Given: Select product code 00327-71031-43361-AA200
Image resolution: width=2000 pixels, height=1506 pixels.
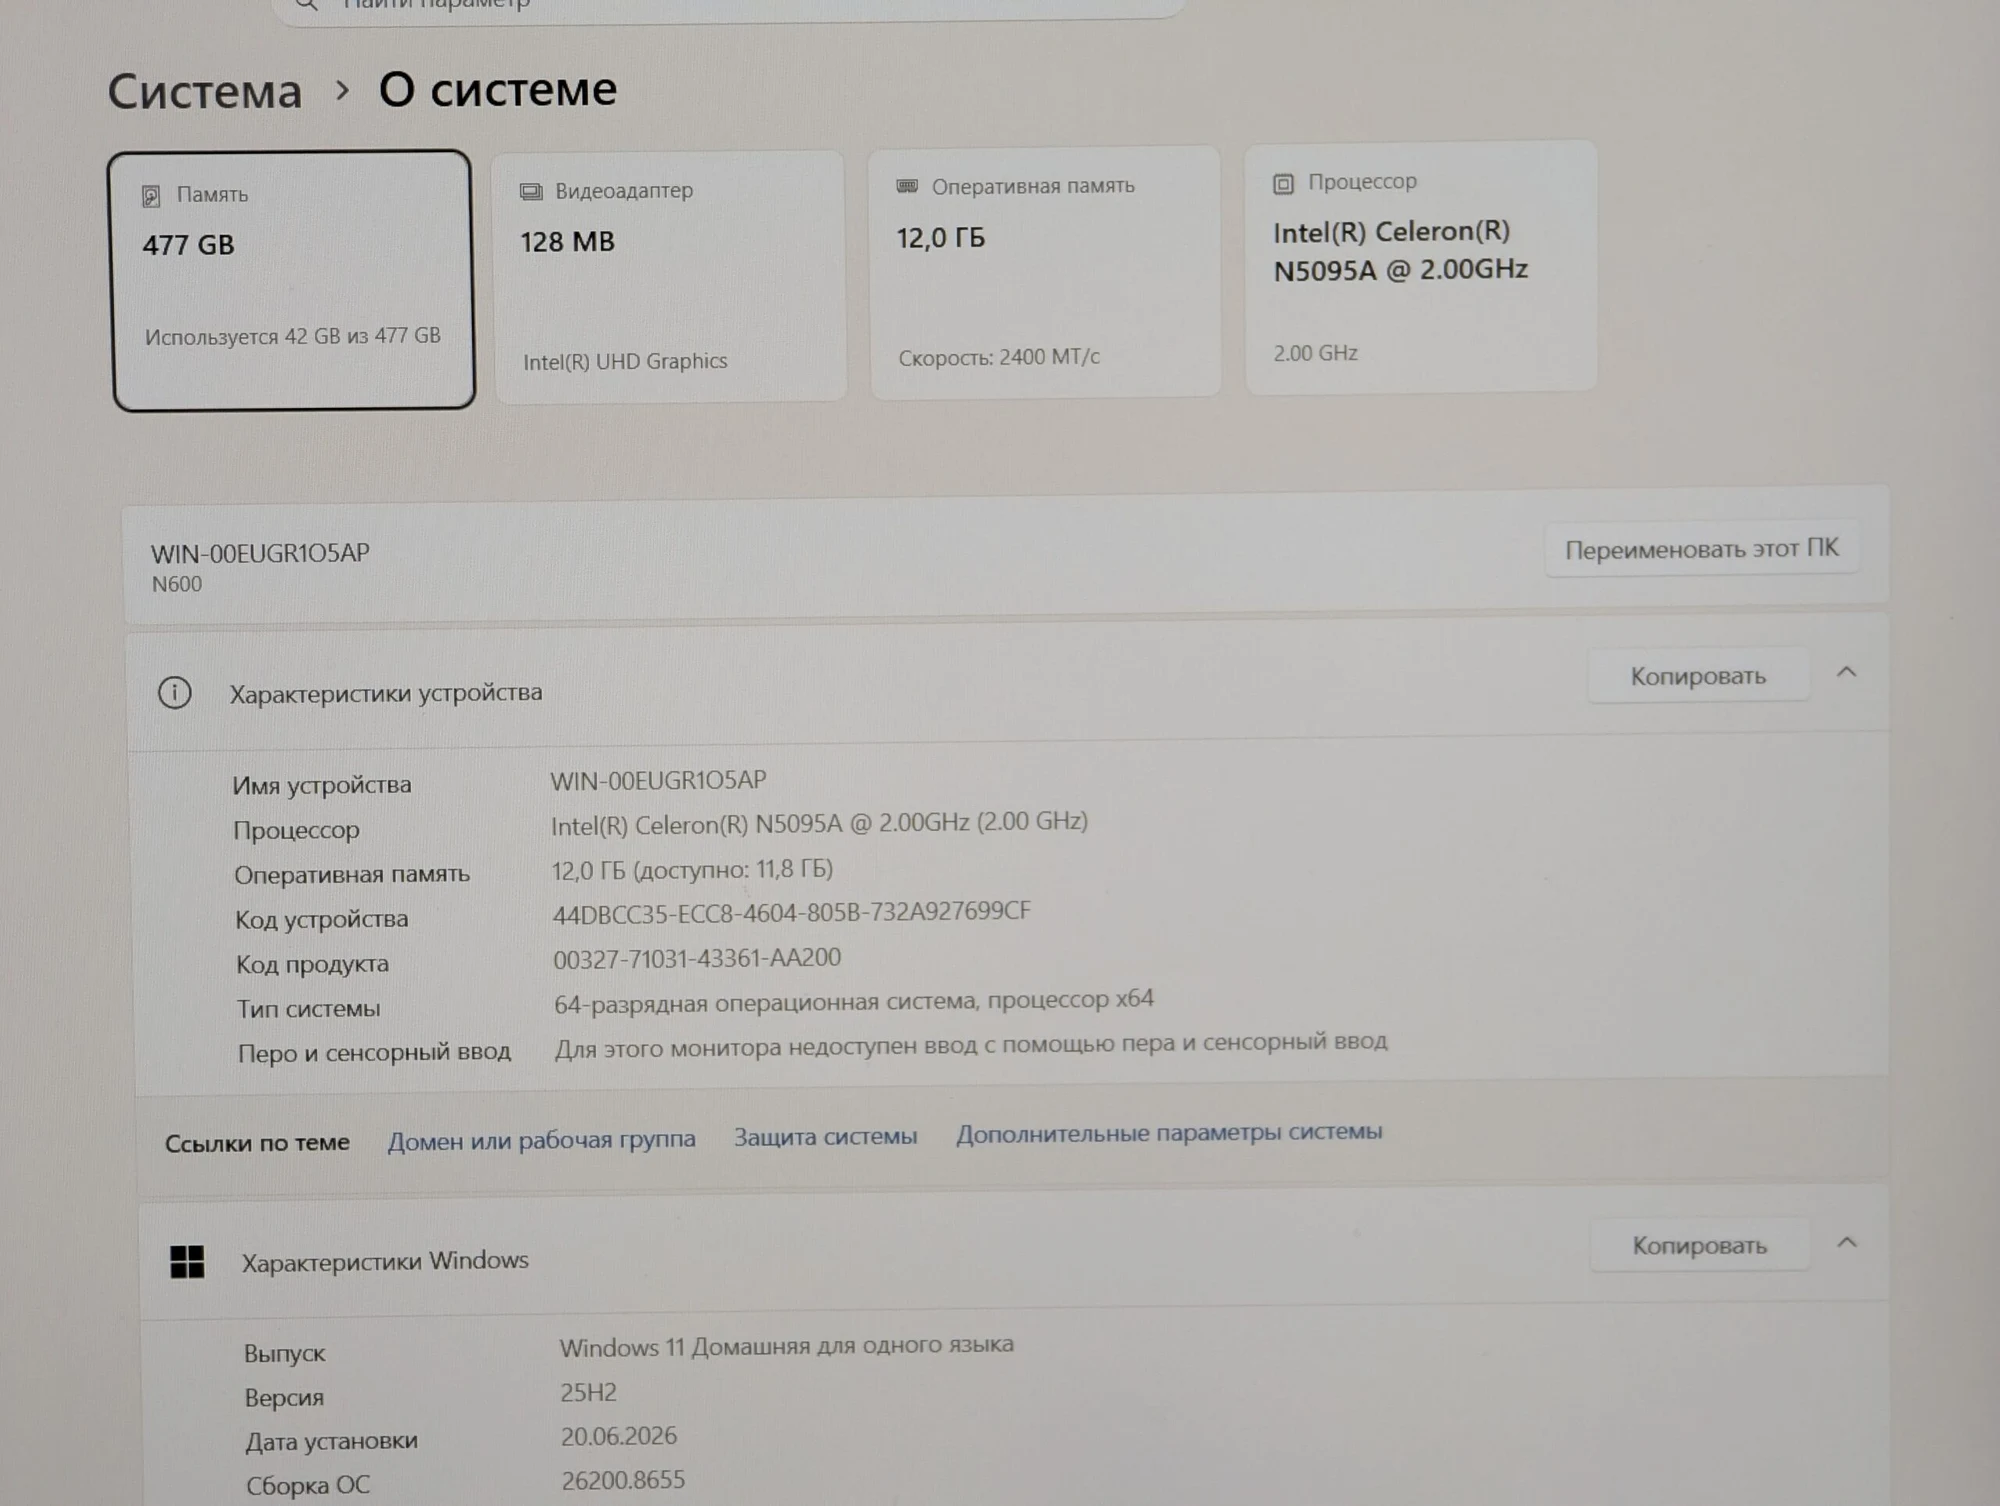Looking at the screenshot, I should point(697,959).
